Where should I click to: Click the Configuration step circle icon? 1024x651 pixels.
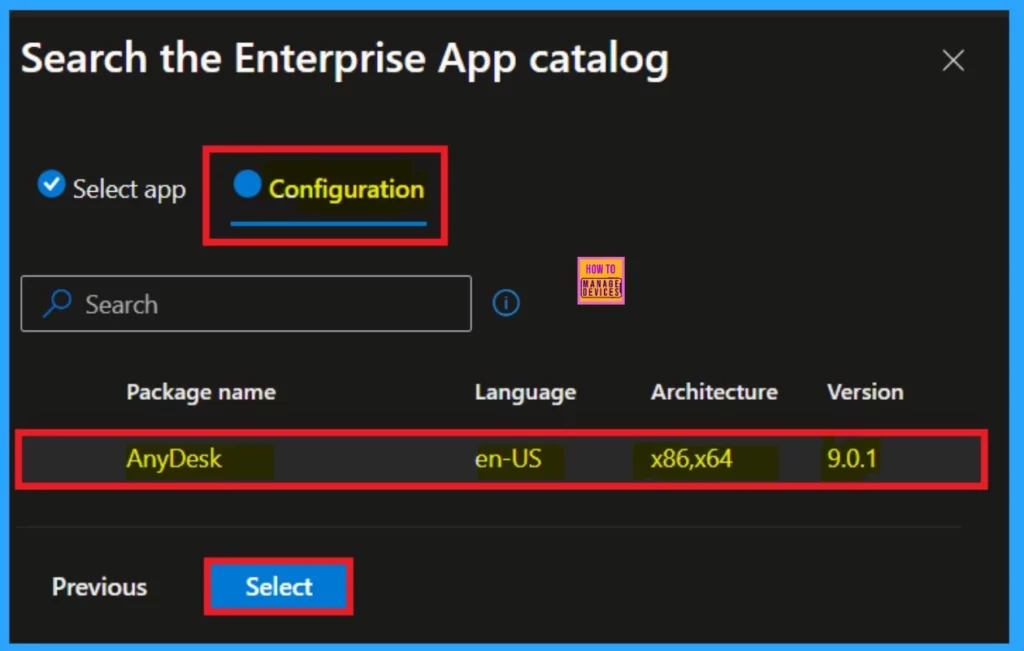(x=247, y=183)
